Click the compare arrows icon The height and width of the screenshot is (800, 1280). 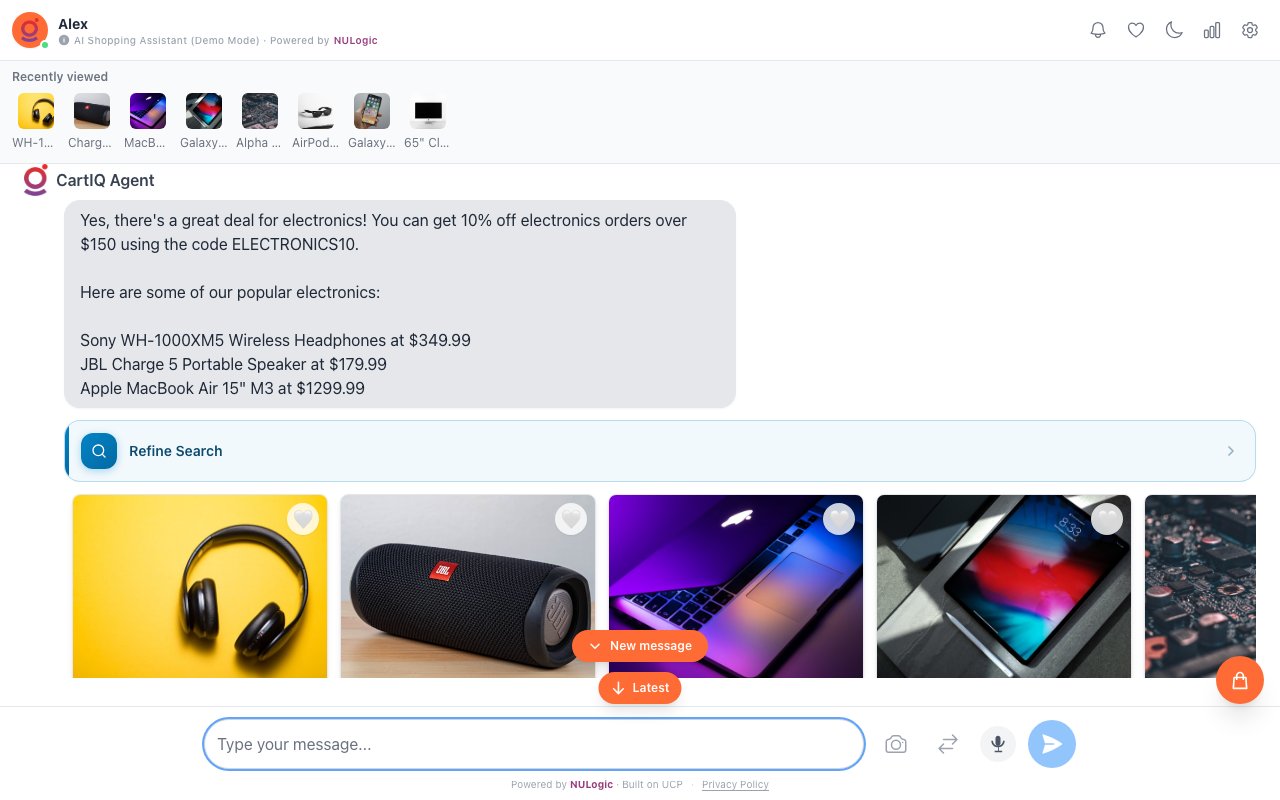point(948,744)
